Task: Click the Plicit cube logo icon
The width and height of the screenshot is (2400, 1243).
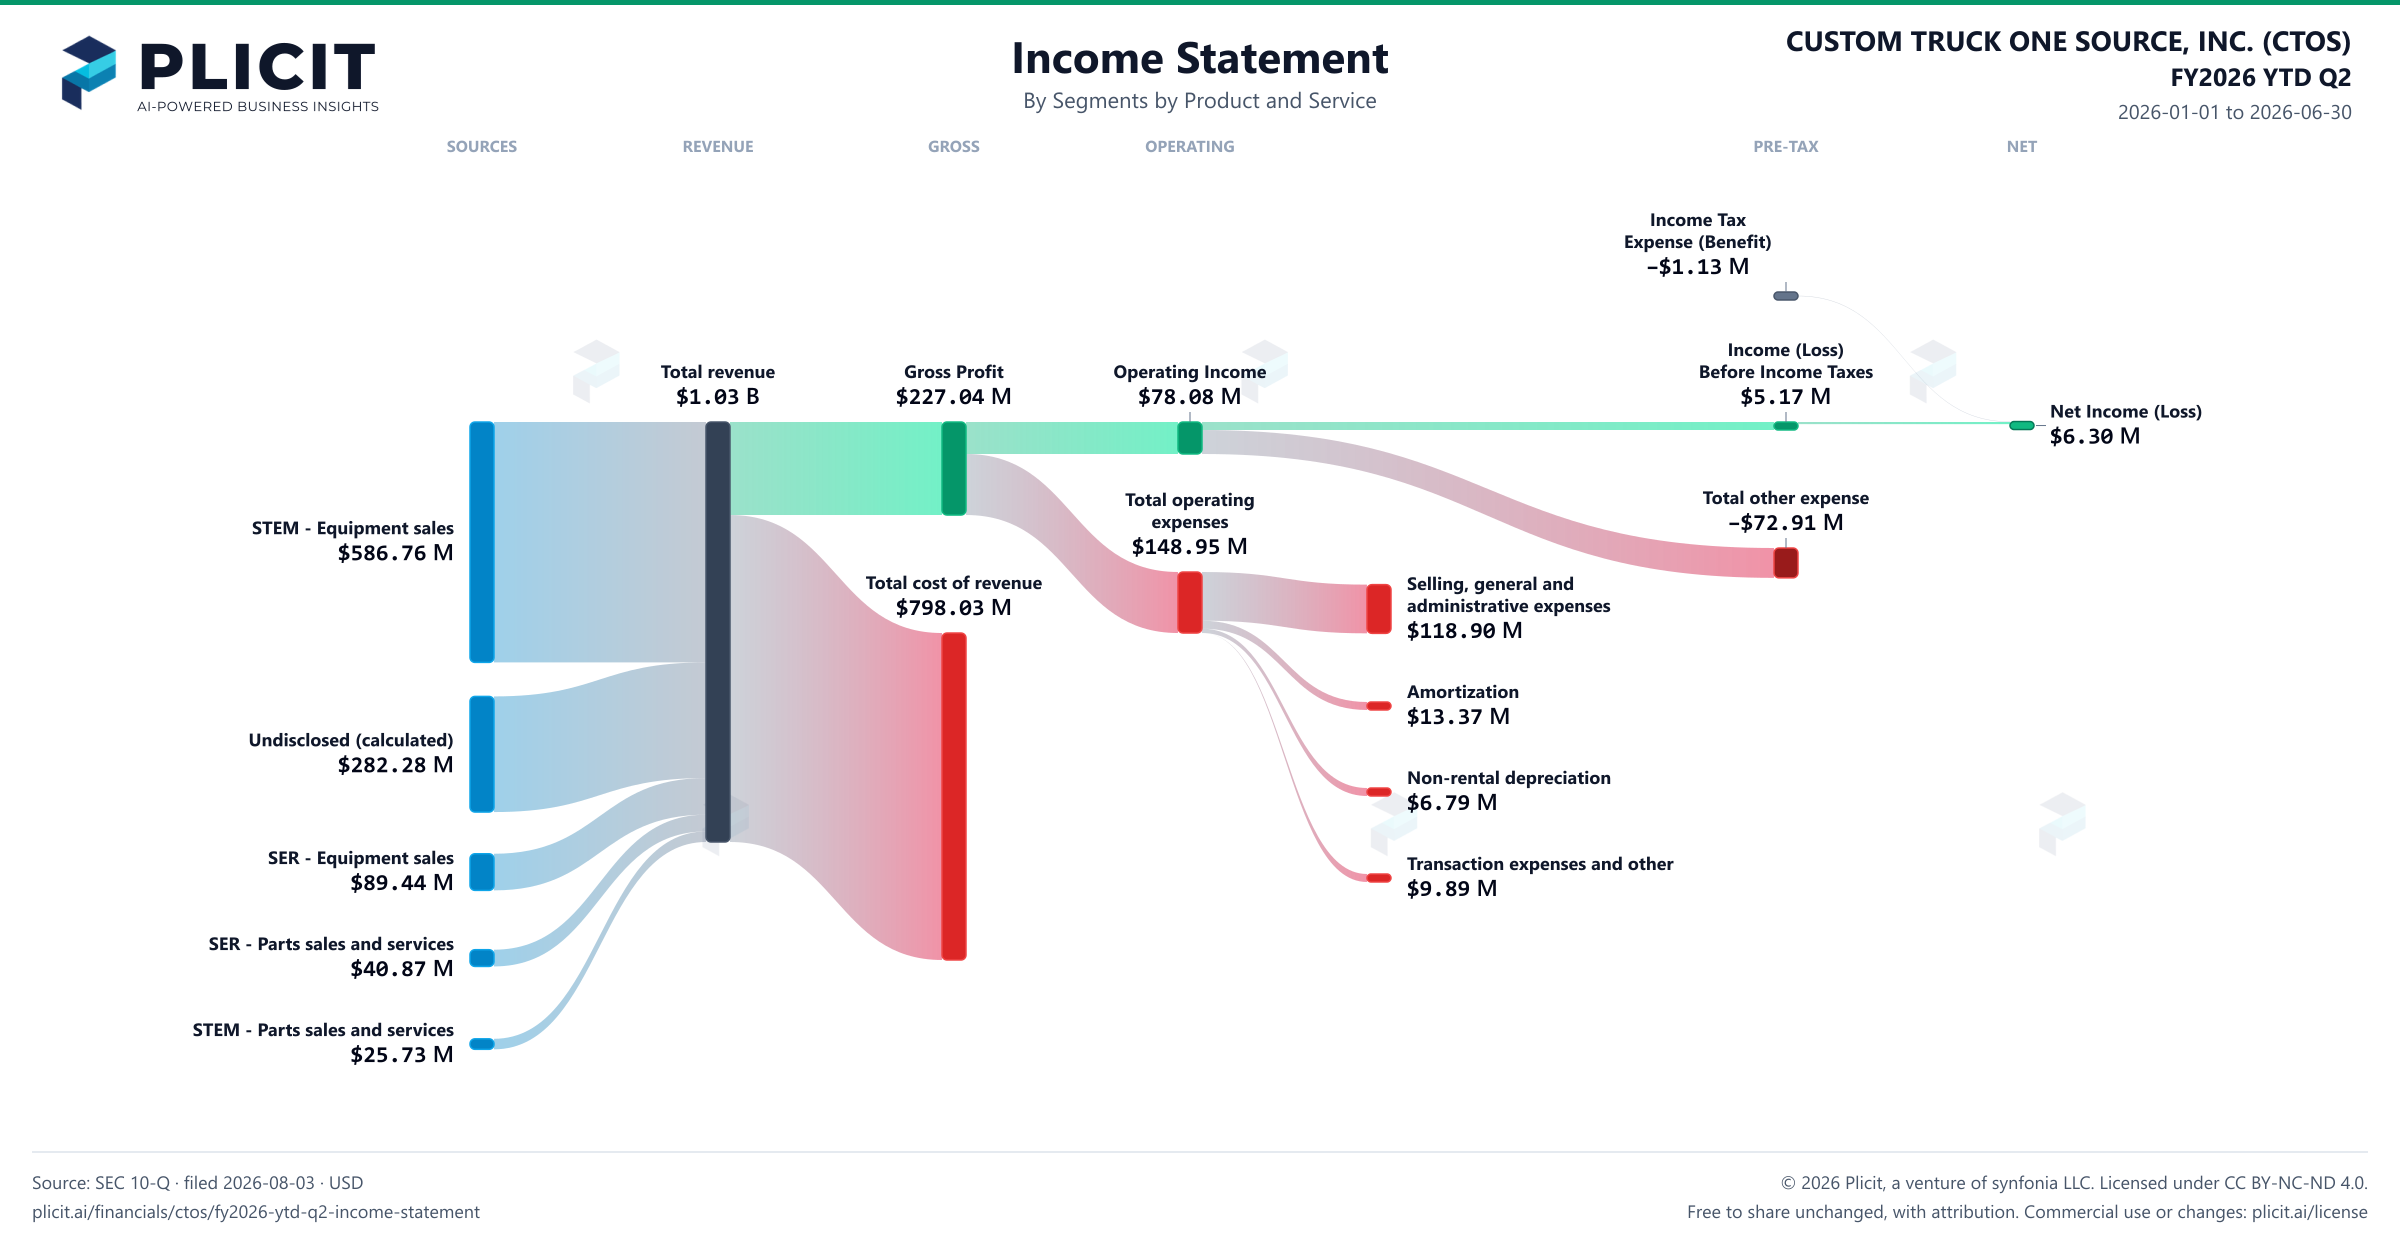Action: (89, 72)
